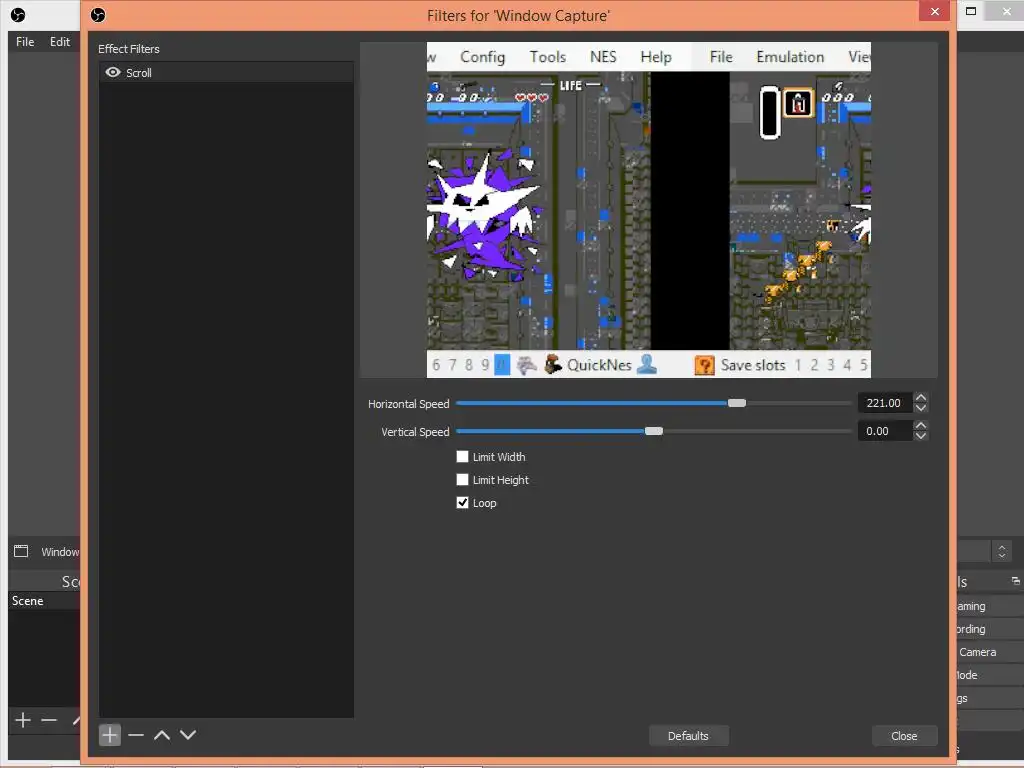Add a scene with plus icon in OBS main window

23,720
